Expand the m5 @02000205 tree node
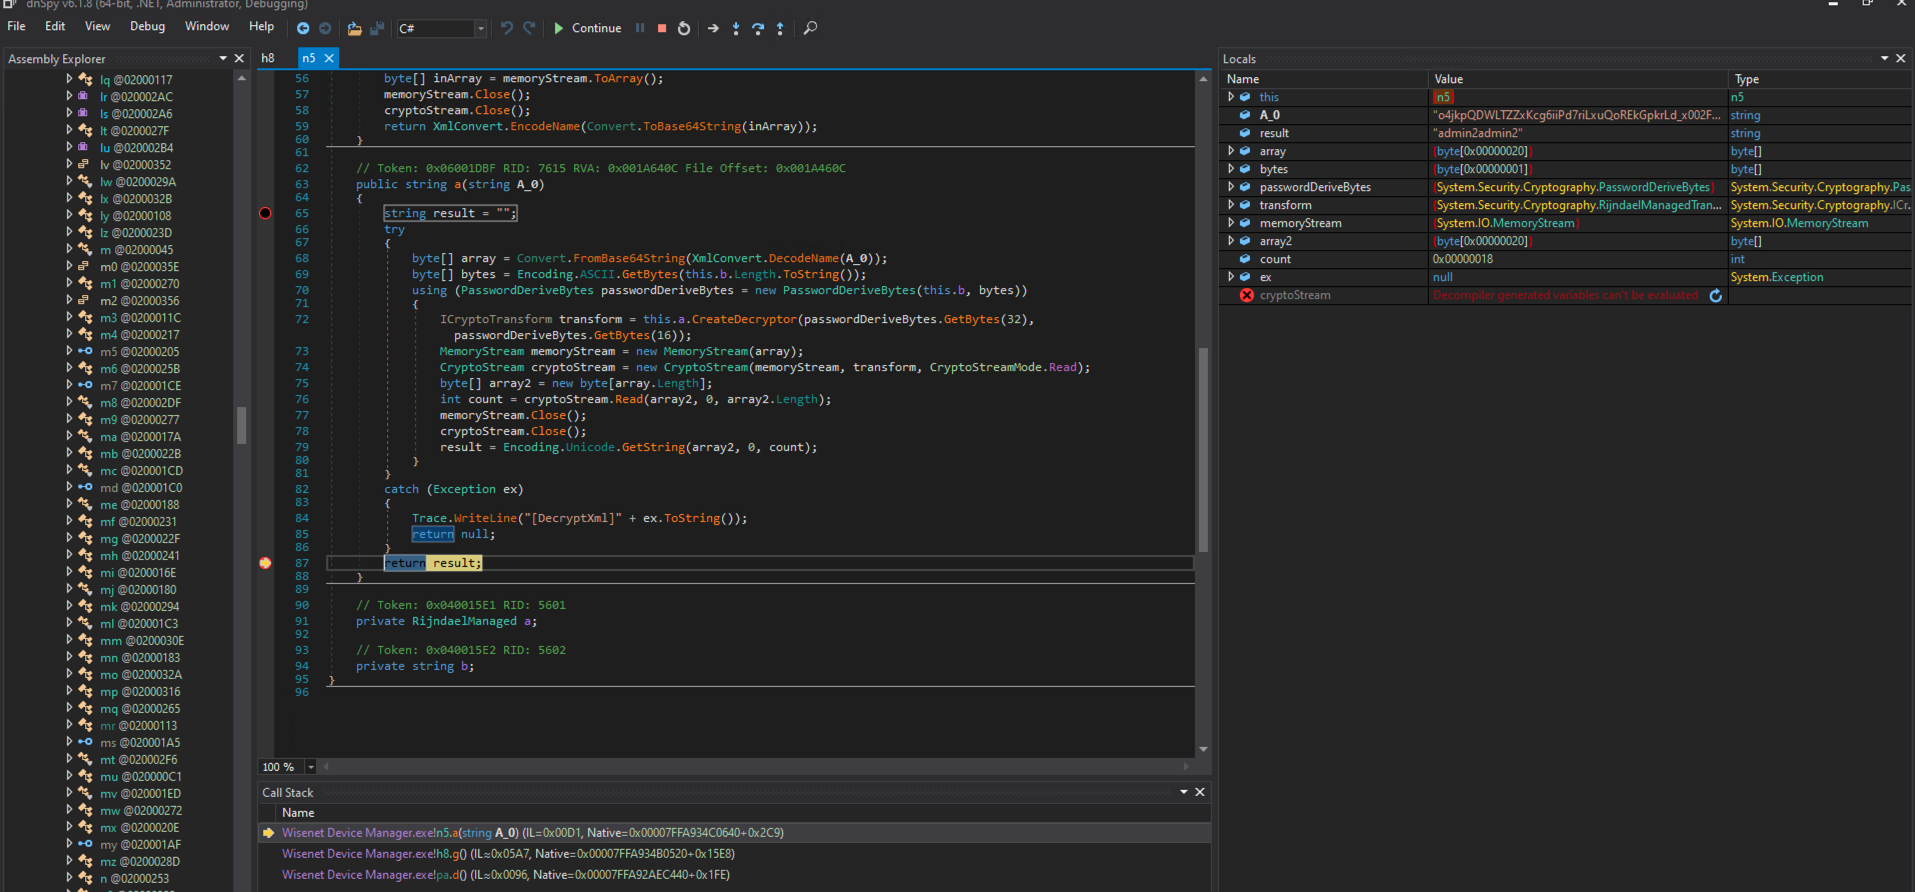 tap(69, 351)
